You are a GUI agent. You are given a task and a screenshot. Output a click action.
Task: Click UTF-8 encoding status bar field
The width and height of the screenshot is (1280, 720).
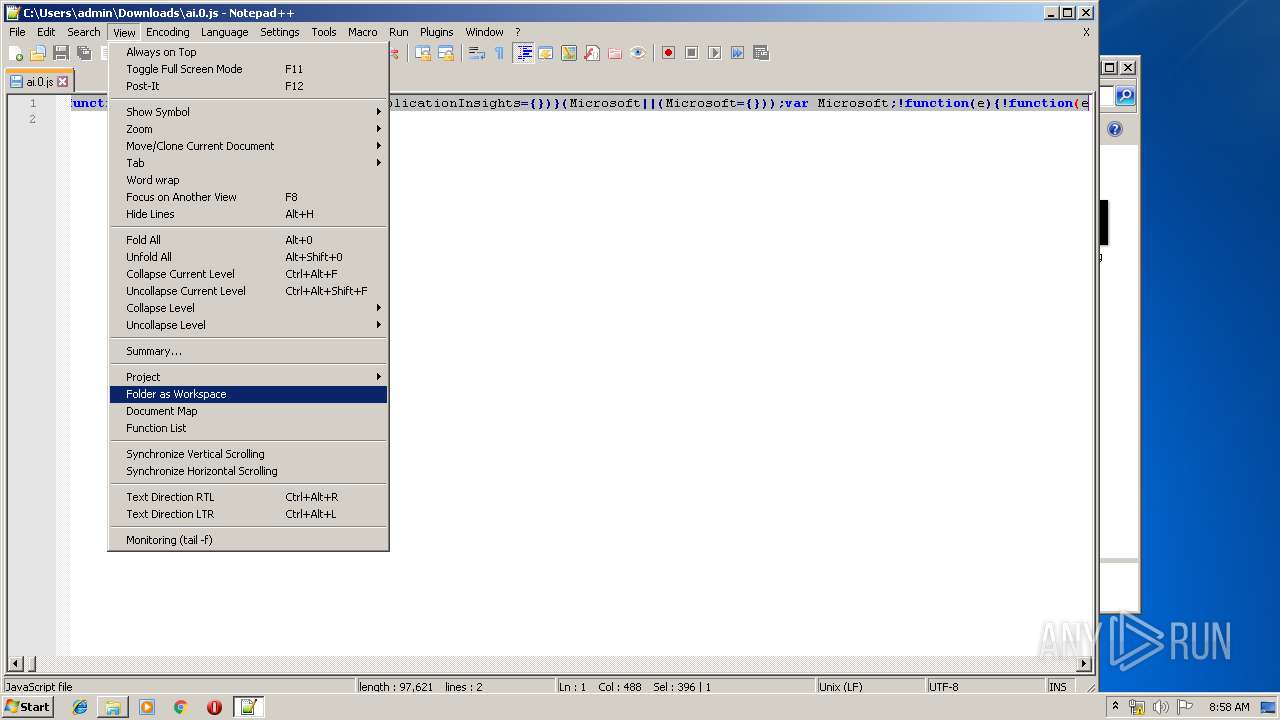click(985, 687)
